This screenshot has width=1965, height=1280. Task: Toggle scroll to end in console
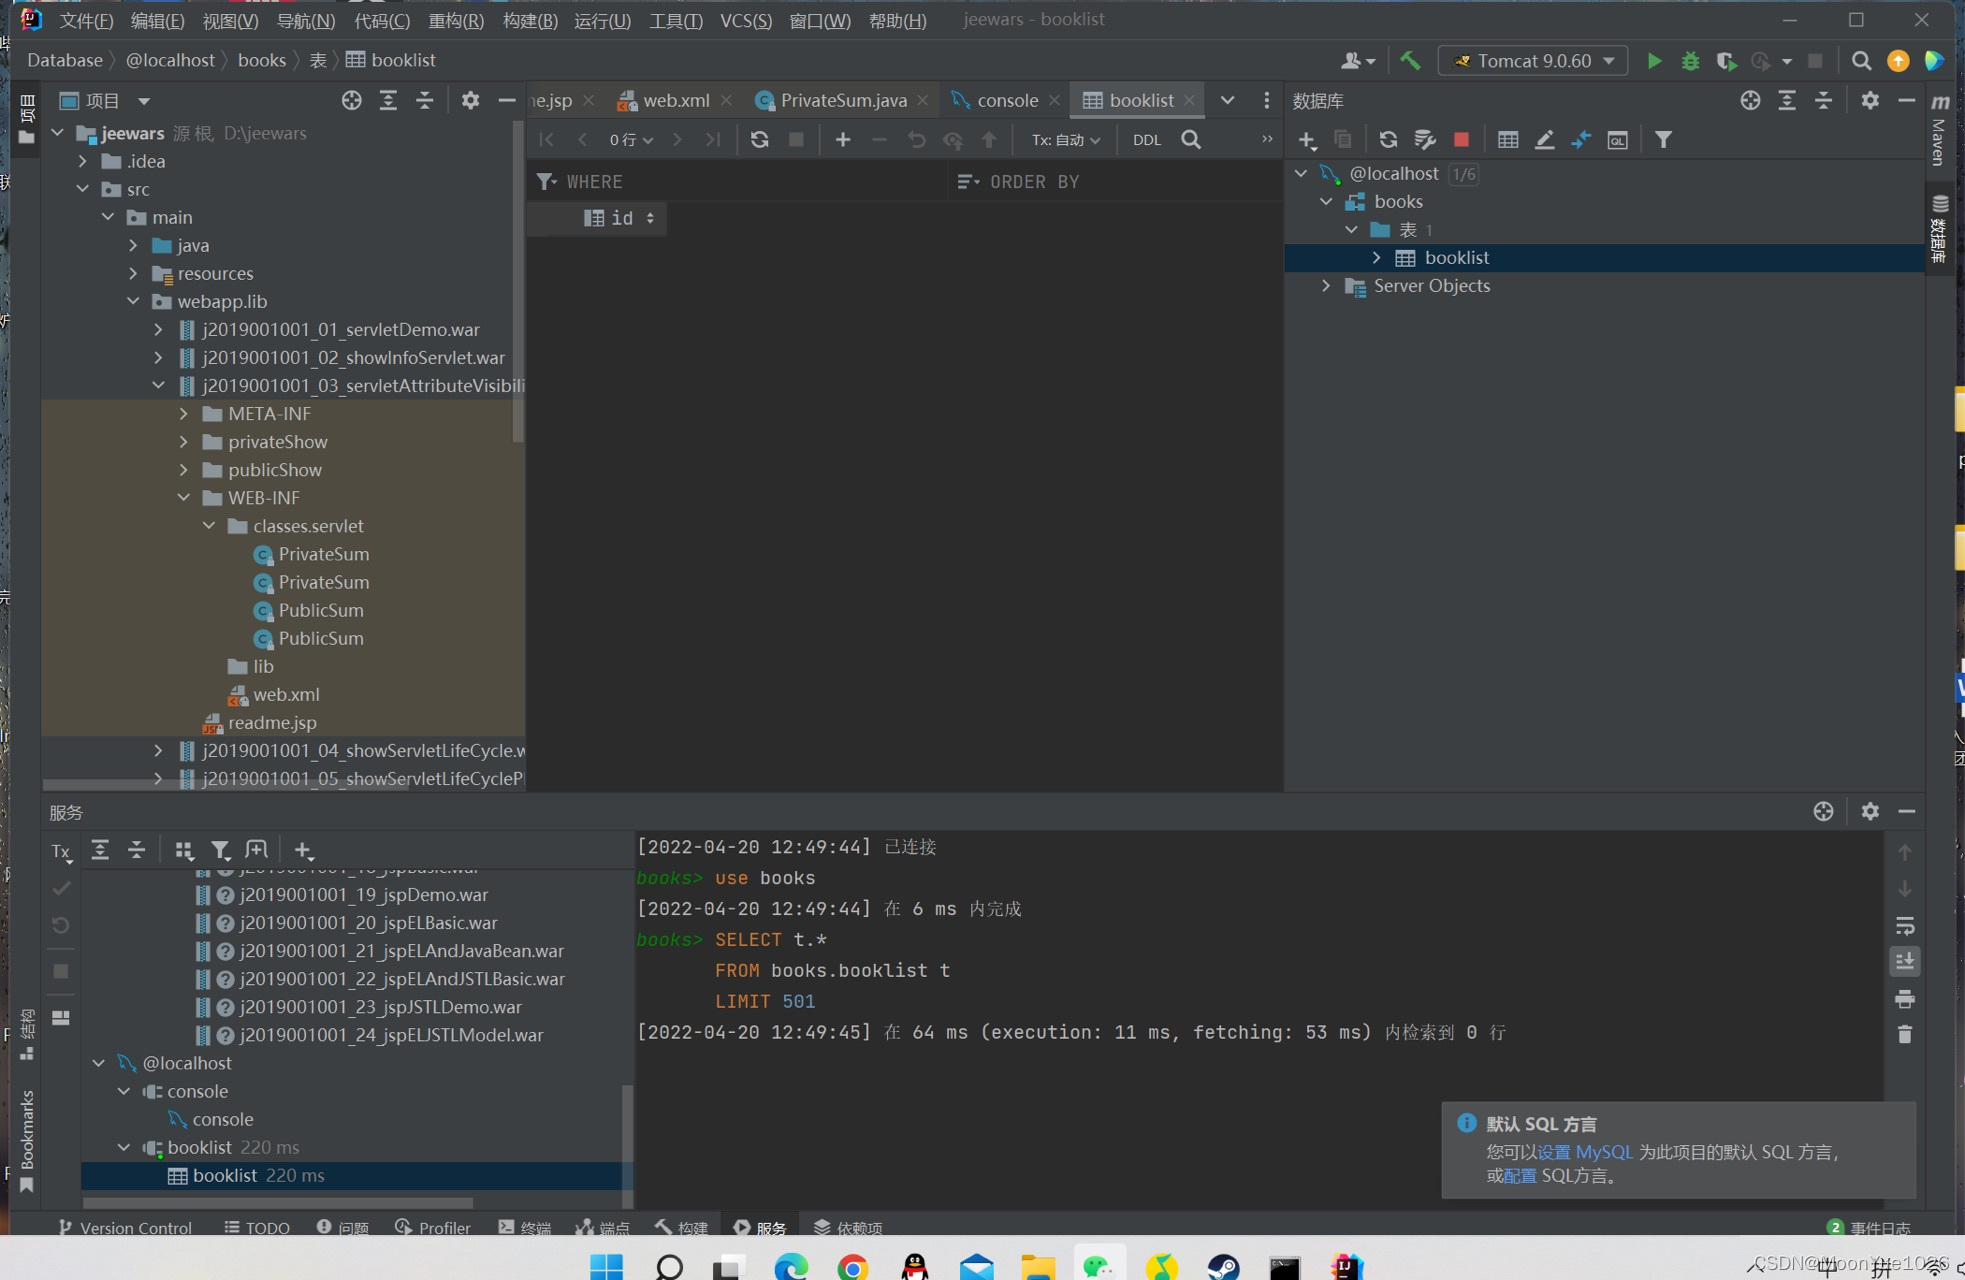1905,961
